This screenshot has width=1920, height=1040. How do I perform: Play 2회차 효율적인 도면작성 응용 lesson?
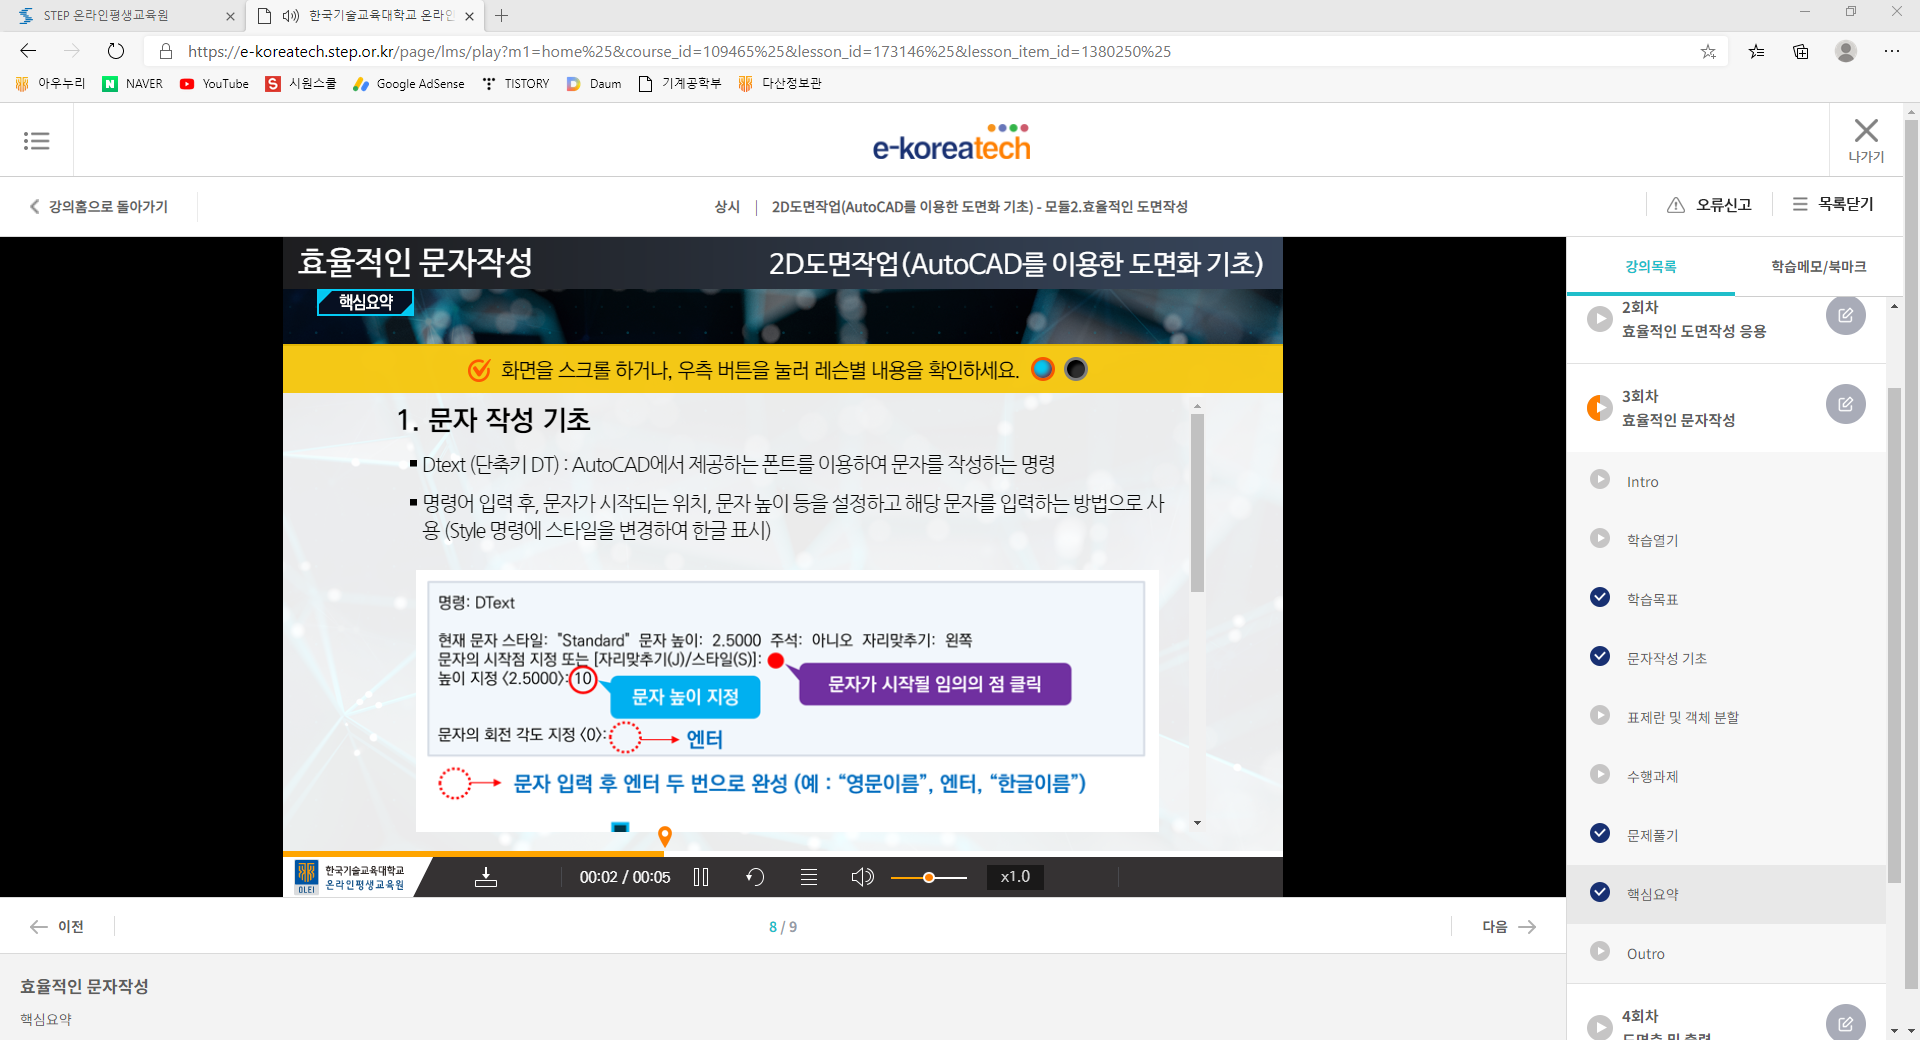1600,319
